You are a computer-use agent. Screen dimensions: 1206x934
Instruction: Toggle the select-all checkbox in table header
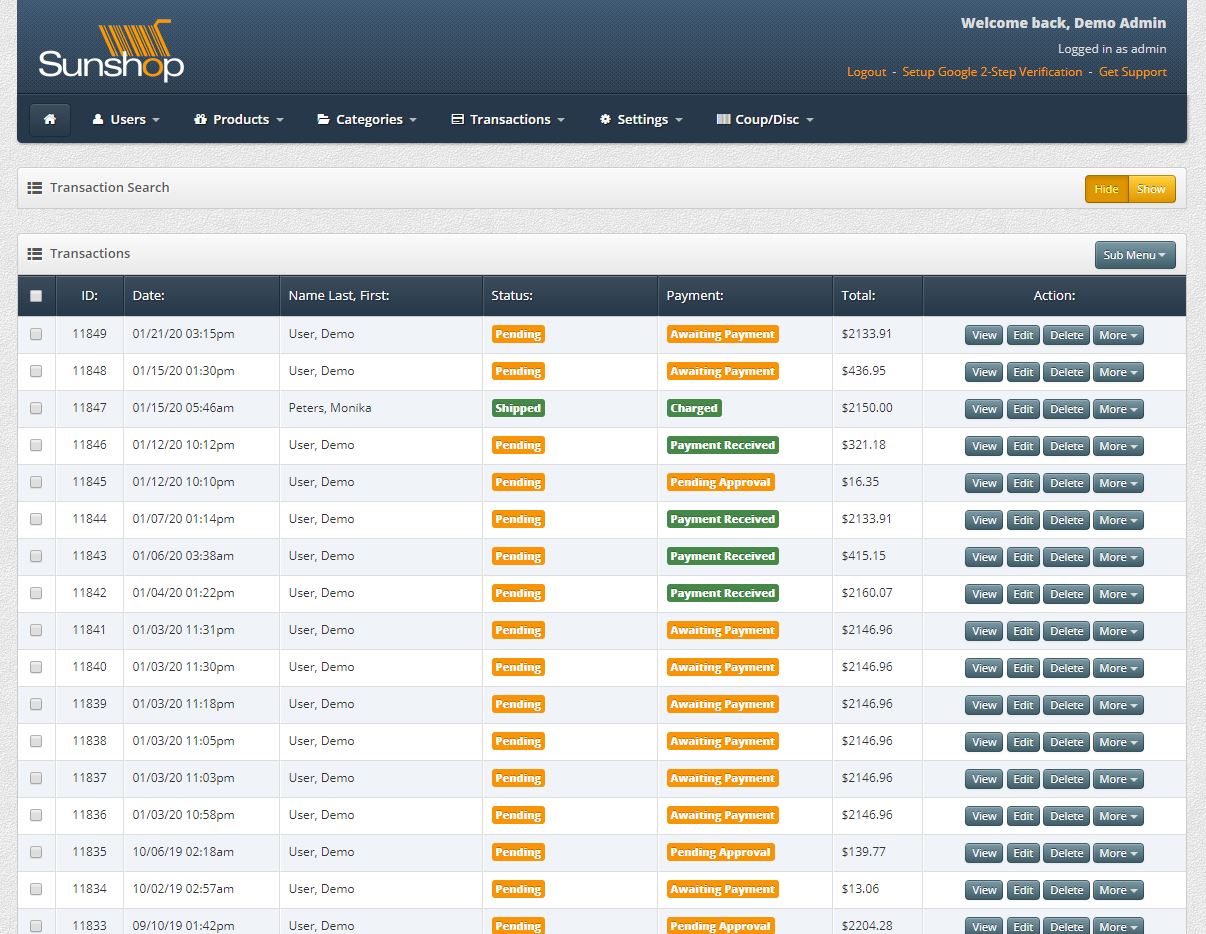36,296
